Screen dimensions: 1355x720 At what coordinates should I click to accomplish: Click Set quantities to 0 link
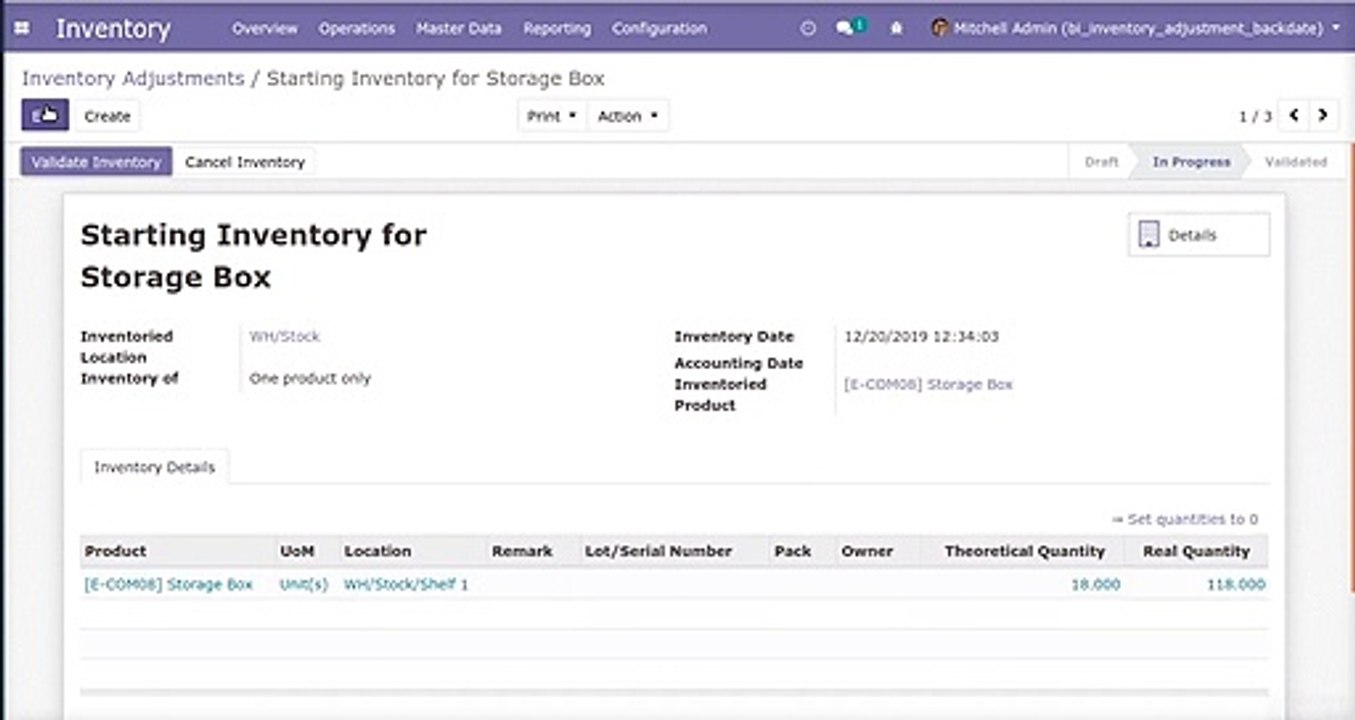[1185, 519]
